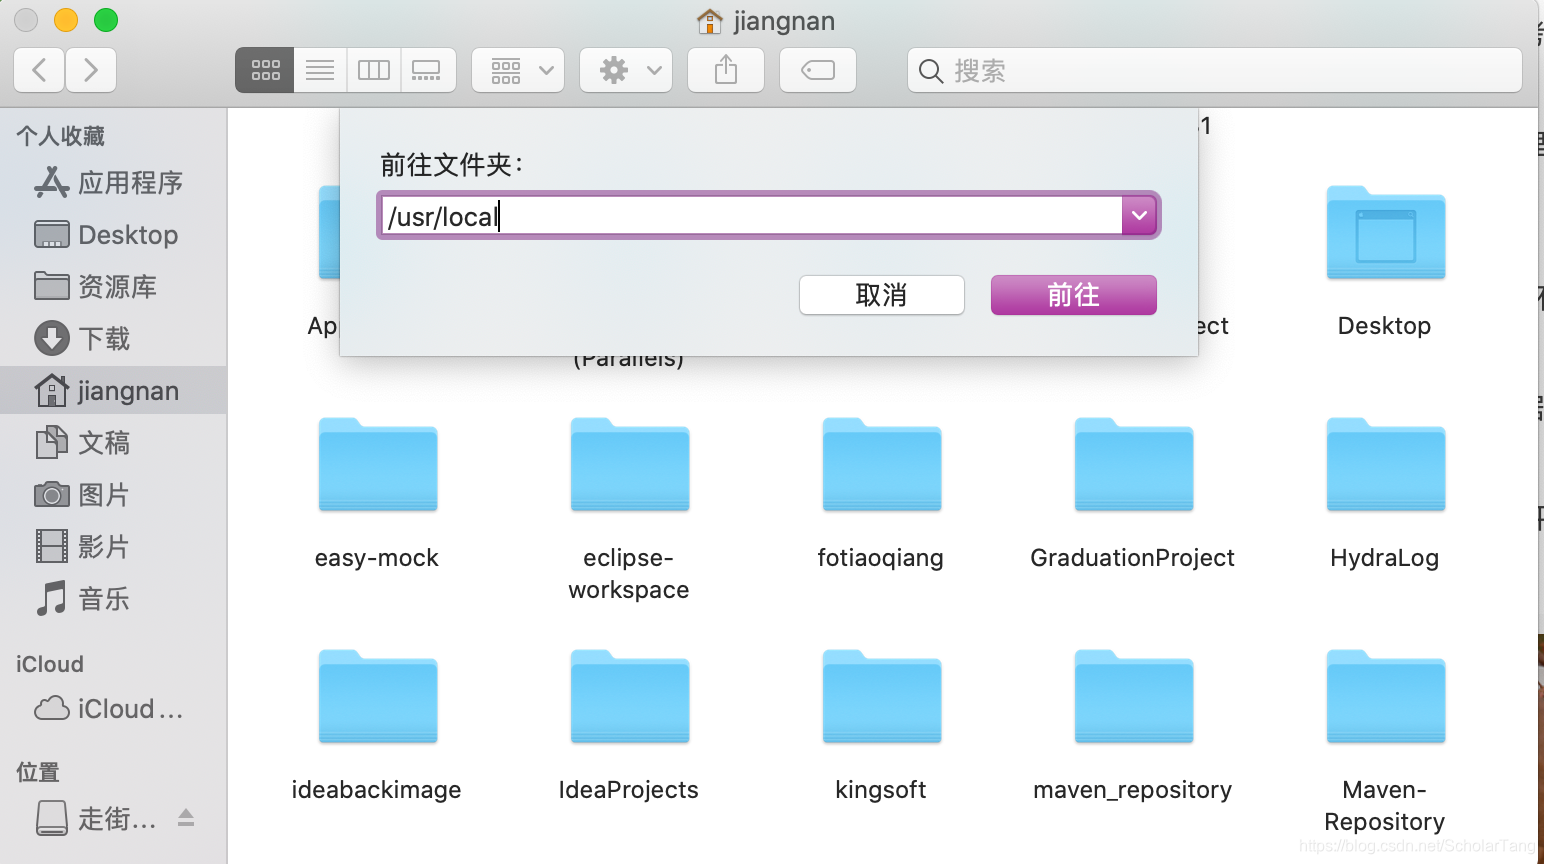
Task: Click the 前往 go button
Action: (1074, 295)
